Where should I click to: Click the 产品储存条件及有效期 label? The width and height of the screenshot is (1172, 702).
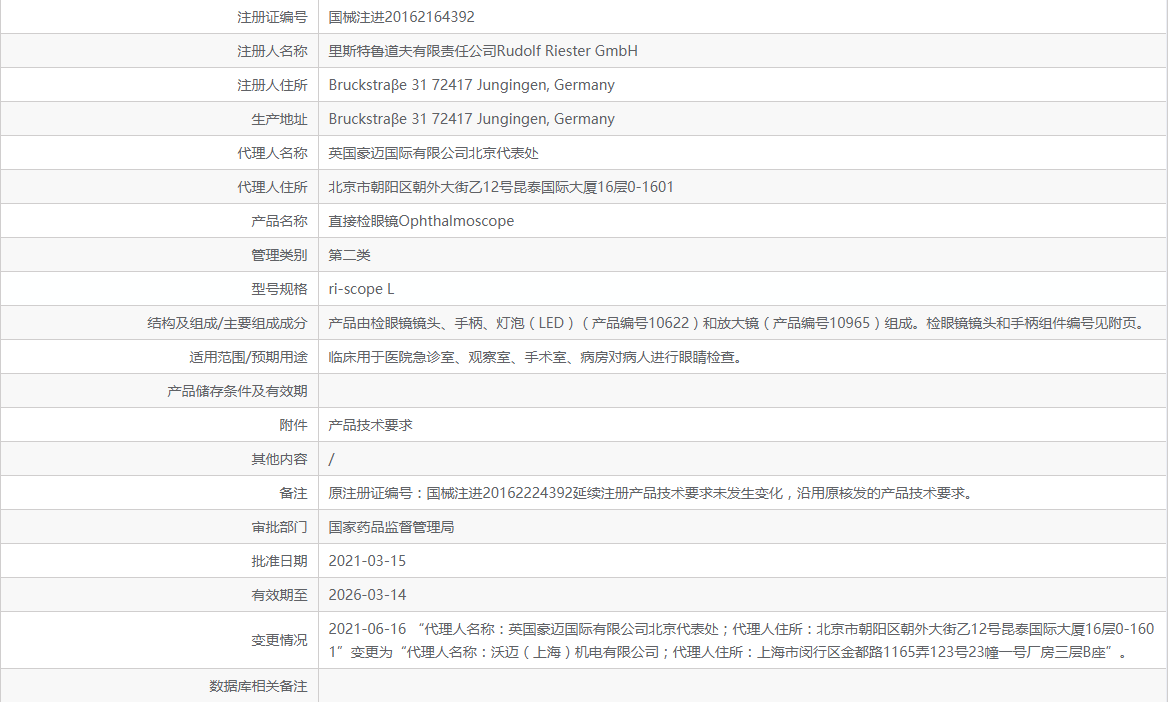pyautogui.click(x=237, y=391)
